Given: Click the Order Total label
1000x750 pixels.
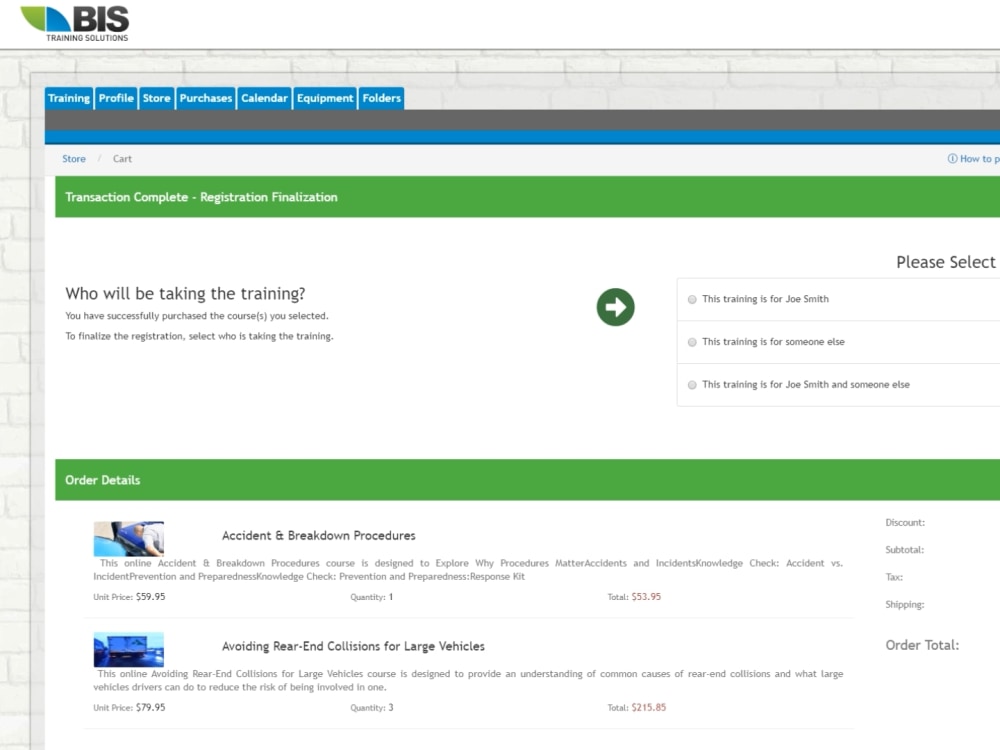Looking at the screenshot, I should (922, 645).
